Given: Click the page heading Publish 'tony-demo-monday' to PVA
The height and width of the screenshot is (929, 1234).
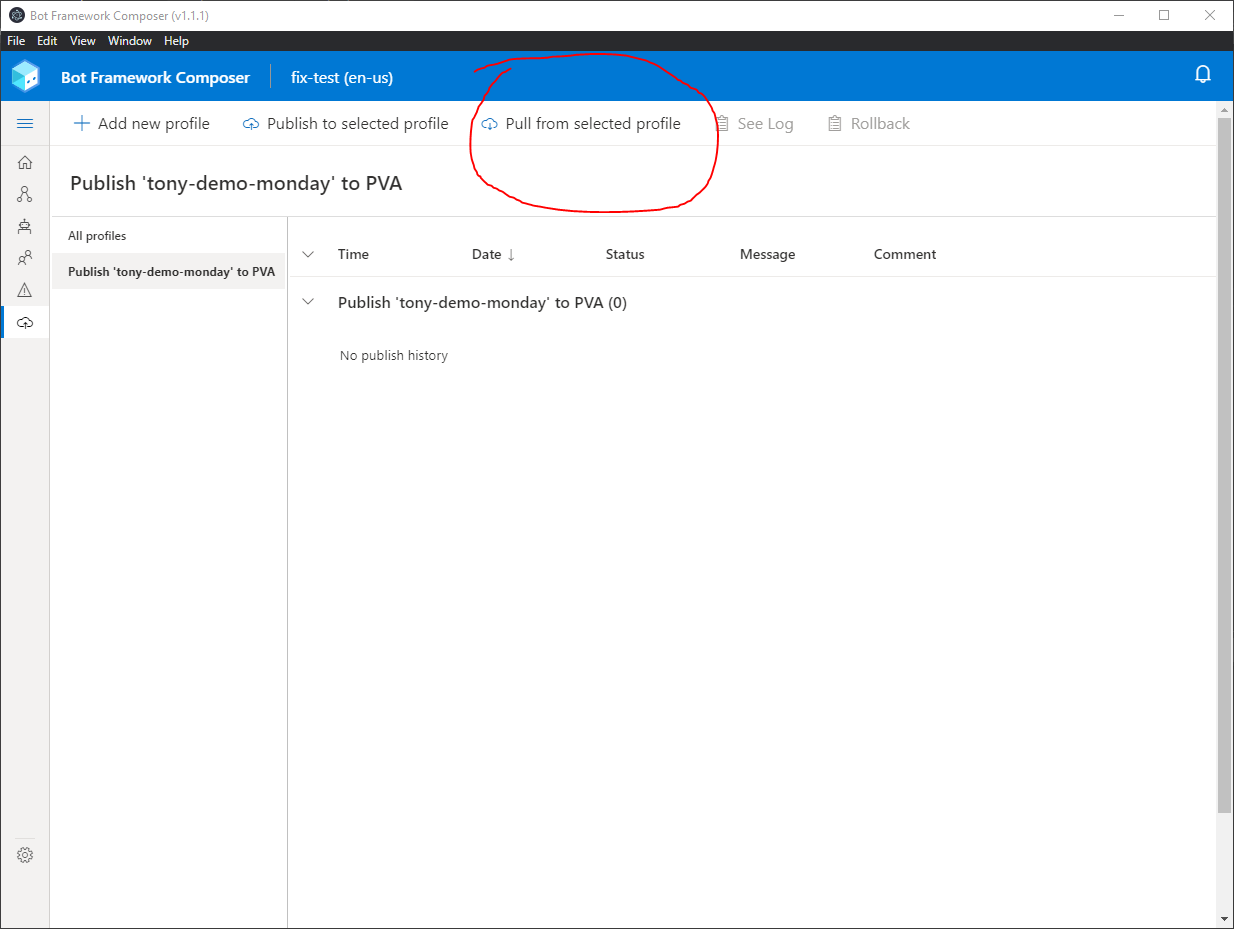Looking at the screenshot, I should pyautogui.click(x=236, y=184).
